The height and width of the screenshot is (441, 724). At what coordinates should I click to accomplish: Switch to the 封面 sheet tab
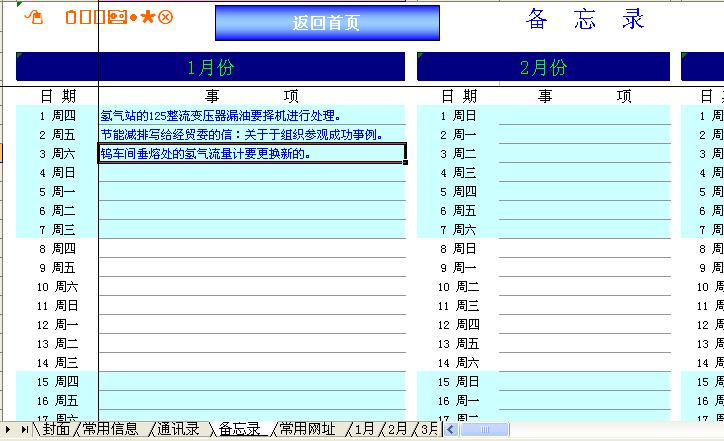56,430
